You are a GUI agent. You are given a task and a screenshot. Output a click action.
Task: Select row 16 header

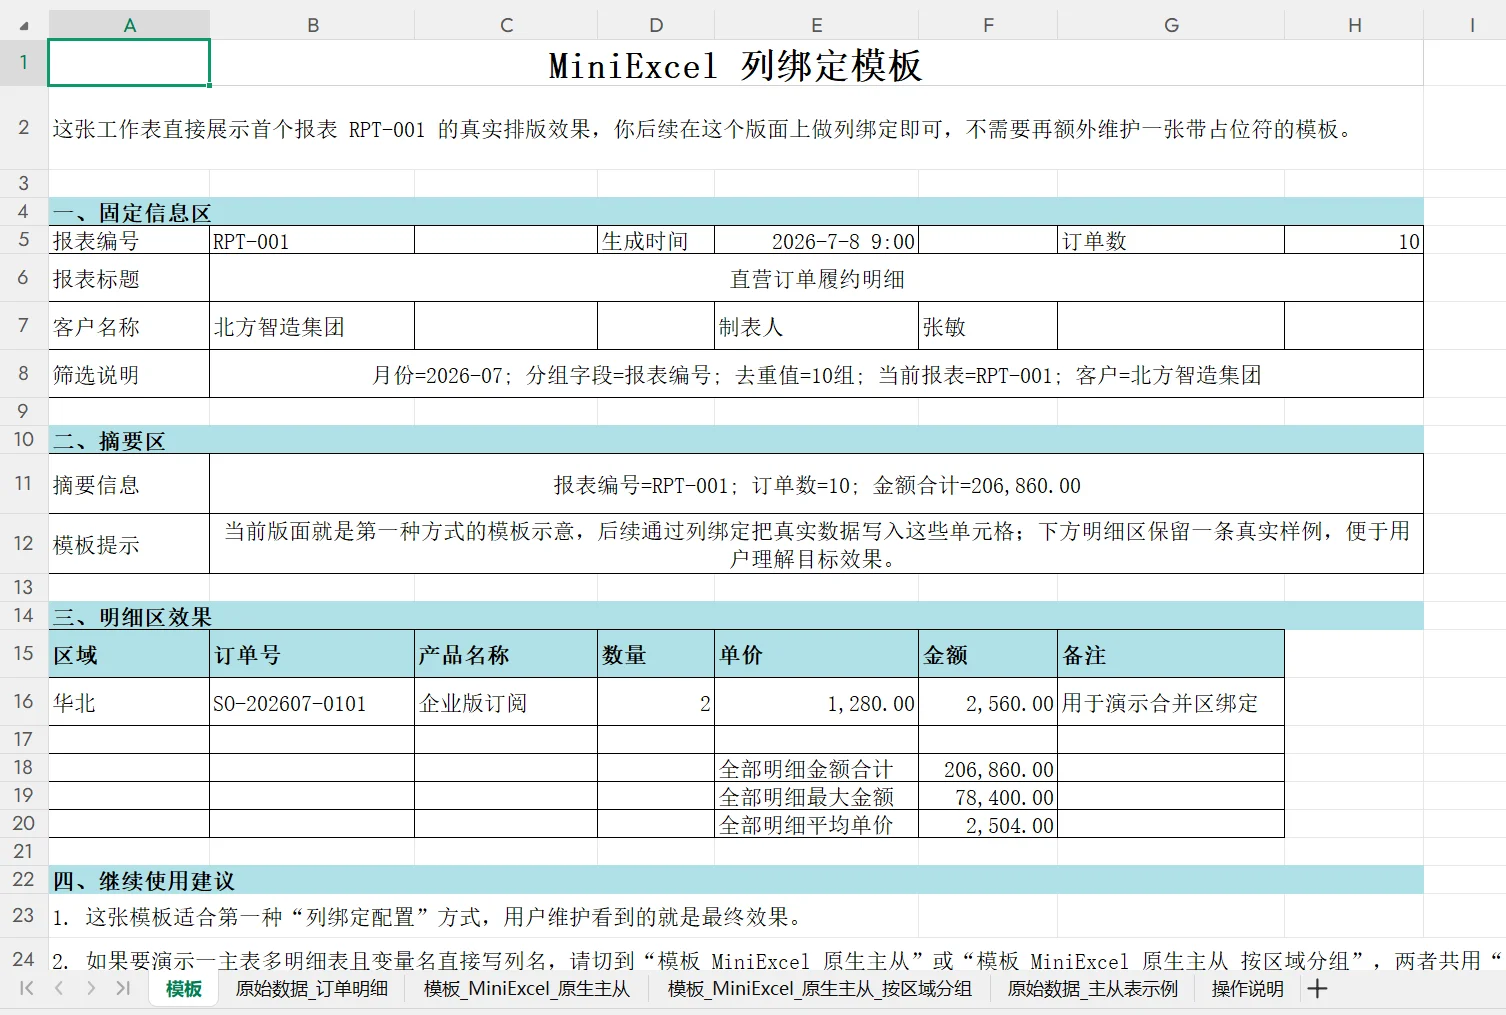pos(24,701)
